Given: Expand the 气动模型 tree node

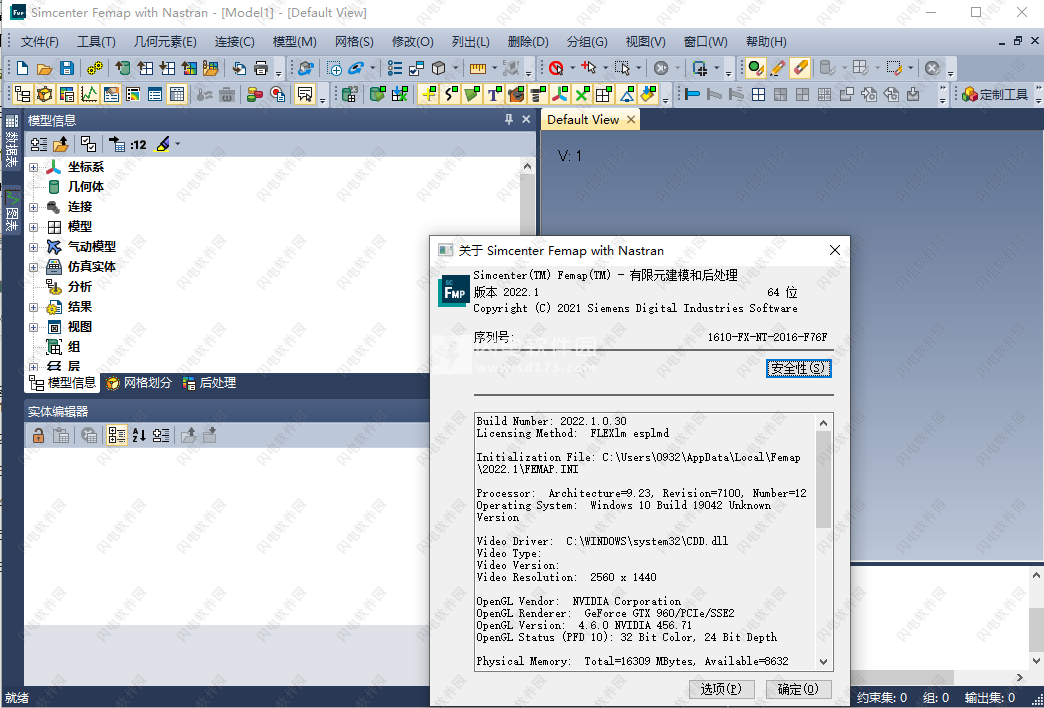Looking at the screenshot, I should [x=33, y=247].
